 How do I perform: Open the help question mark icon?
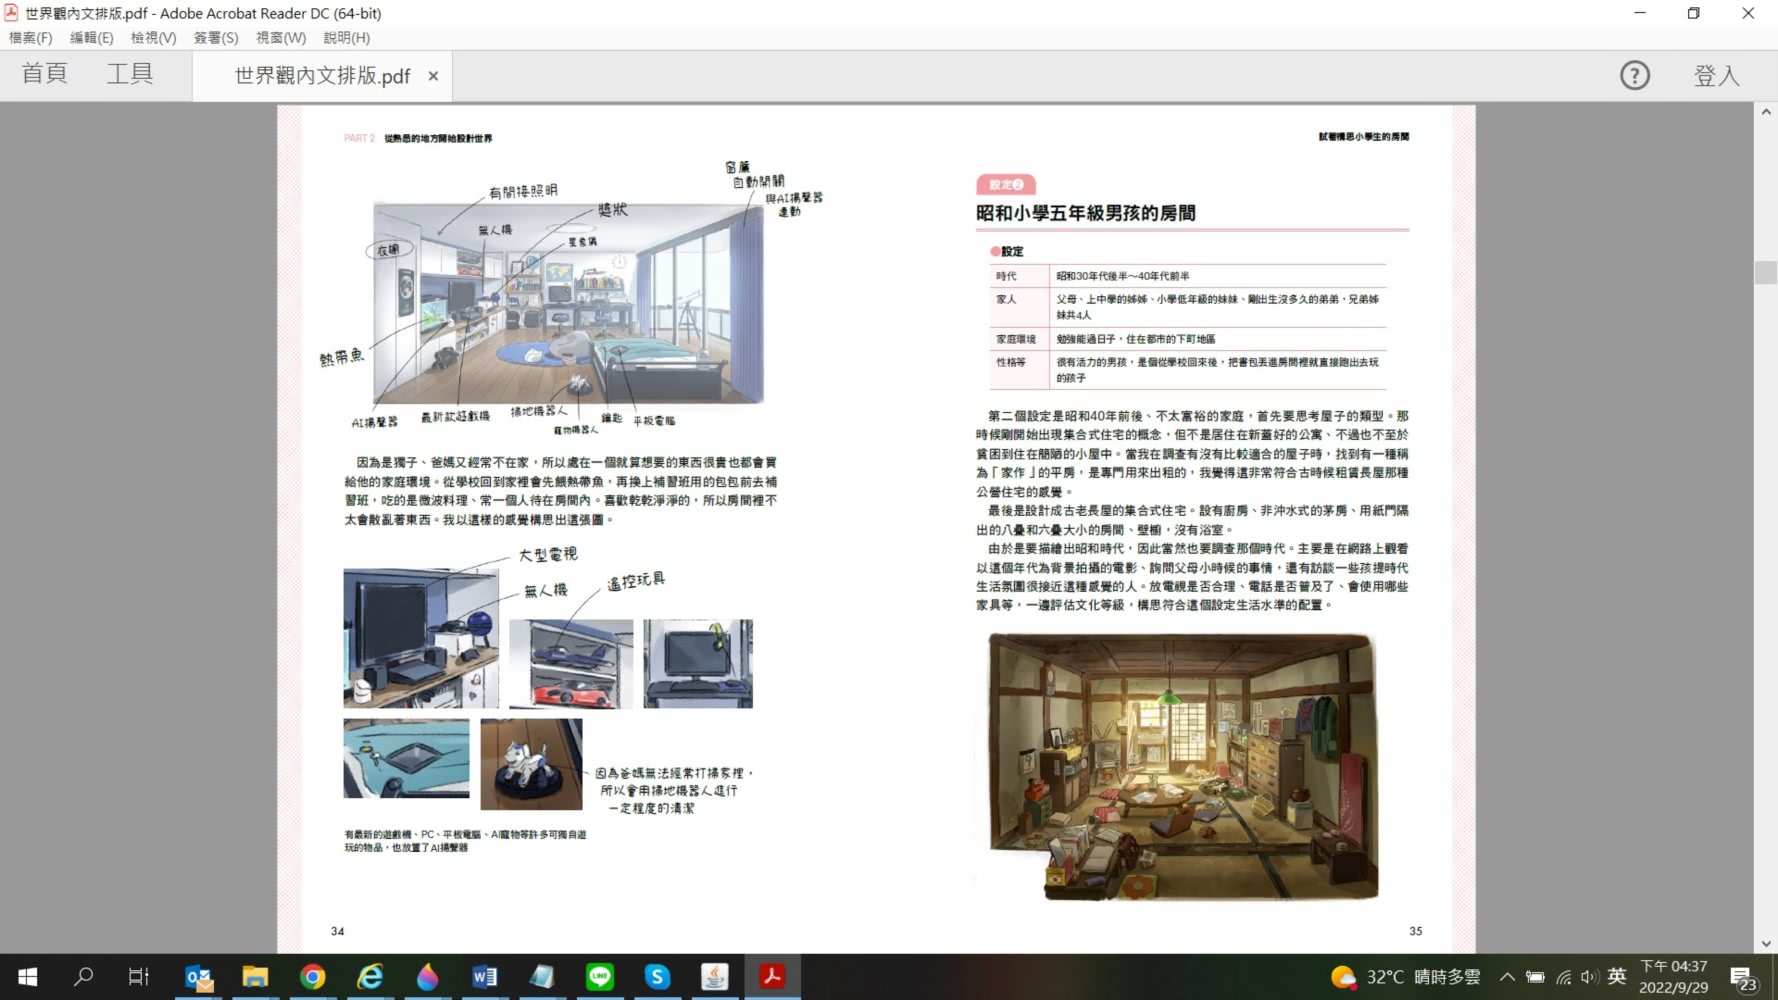[x=1635, y=75]
